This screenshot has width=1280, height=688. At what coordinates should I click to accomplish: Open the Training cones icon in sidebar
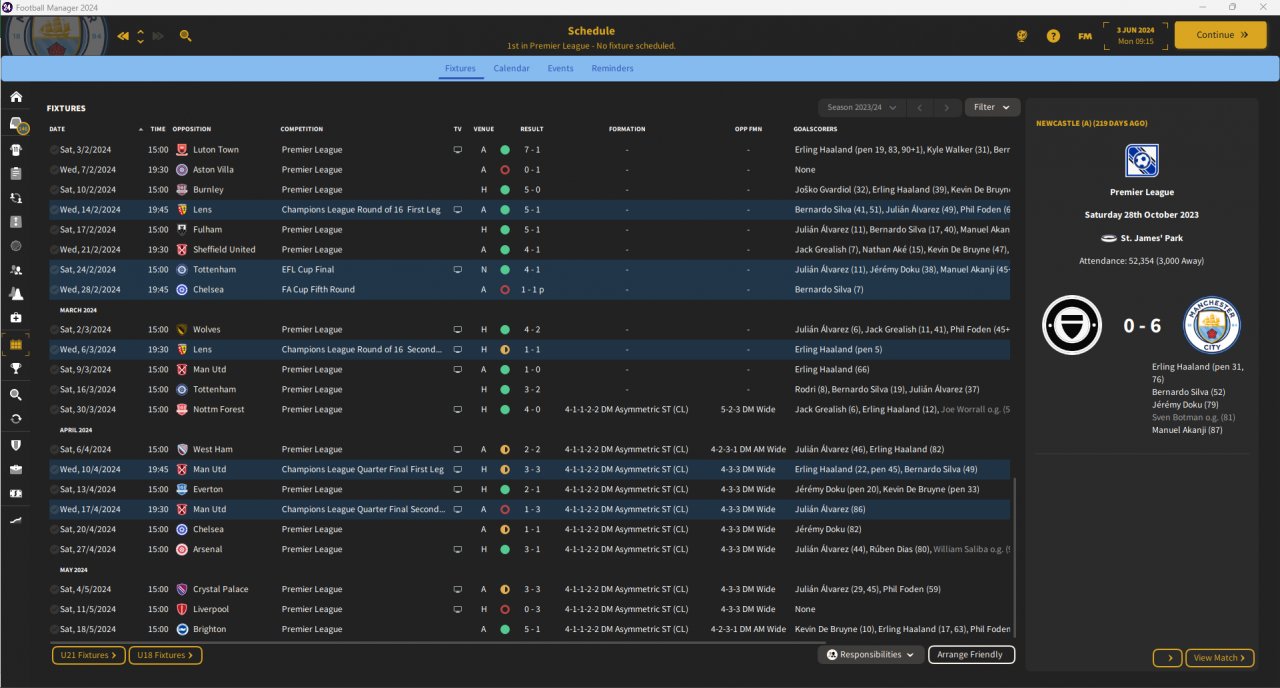tap(16, 293)
